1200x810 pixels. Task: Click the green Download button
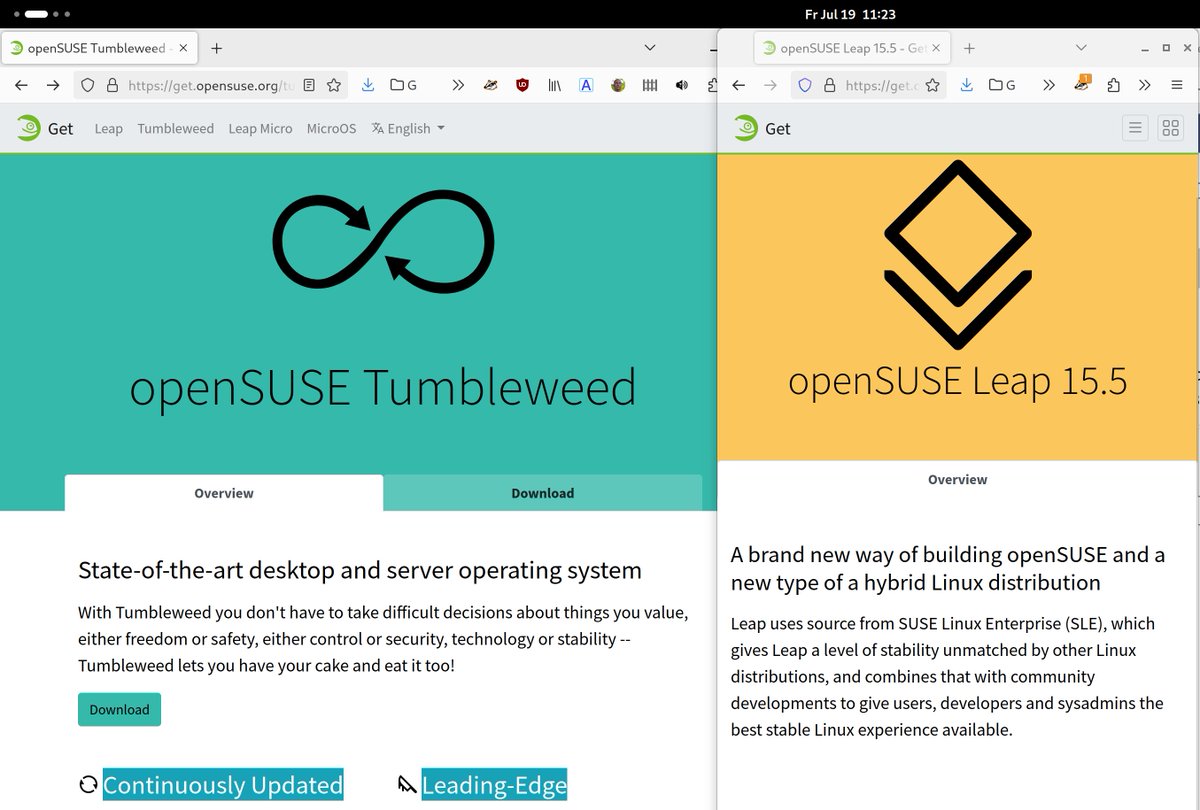[x=119, y=709]
